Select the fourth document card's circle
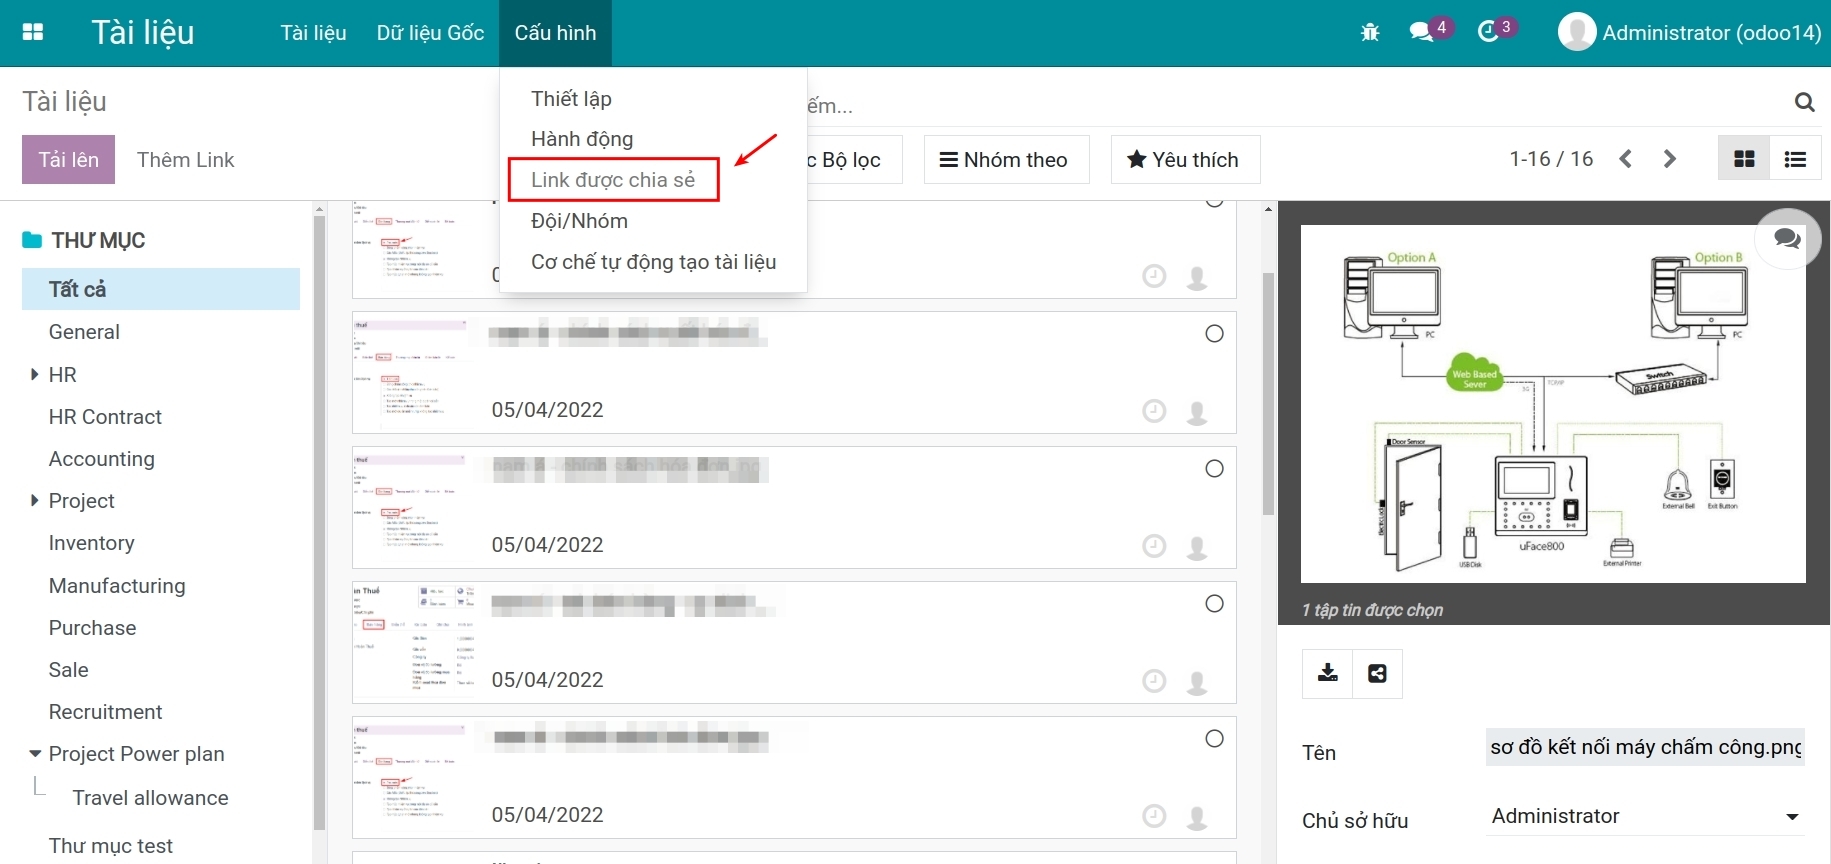1831x864 pixels. point(1214,604)
